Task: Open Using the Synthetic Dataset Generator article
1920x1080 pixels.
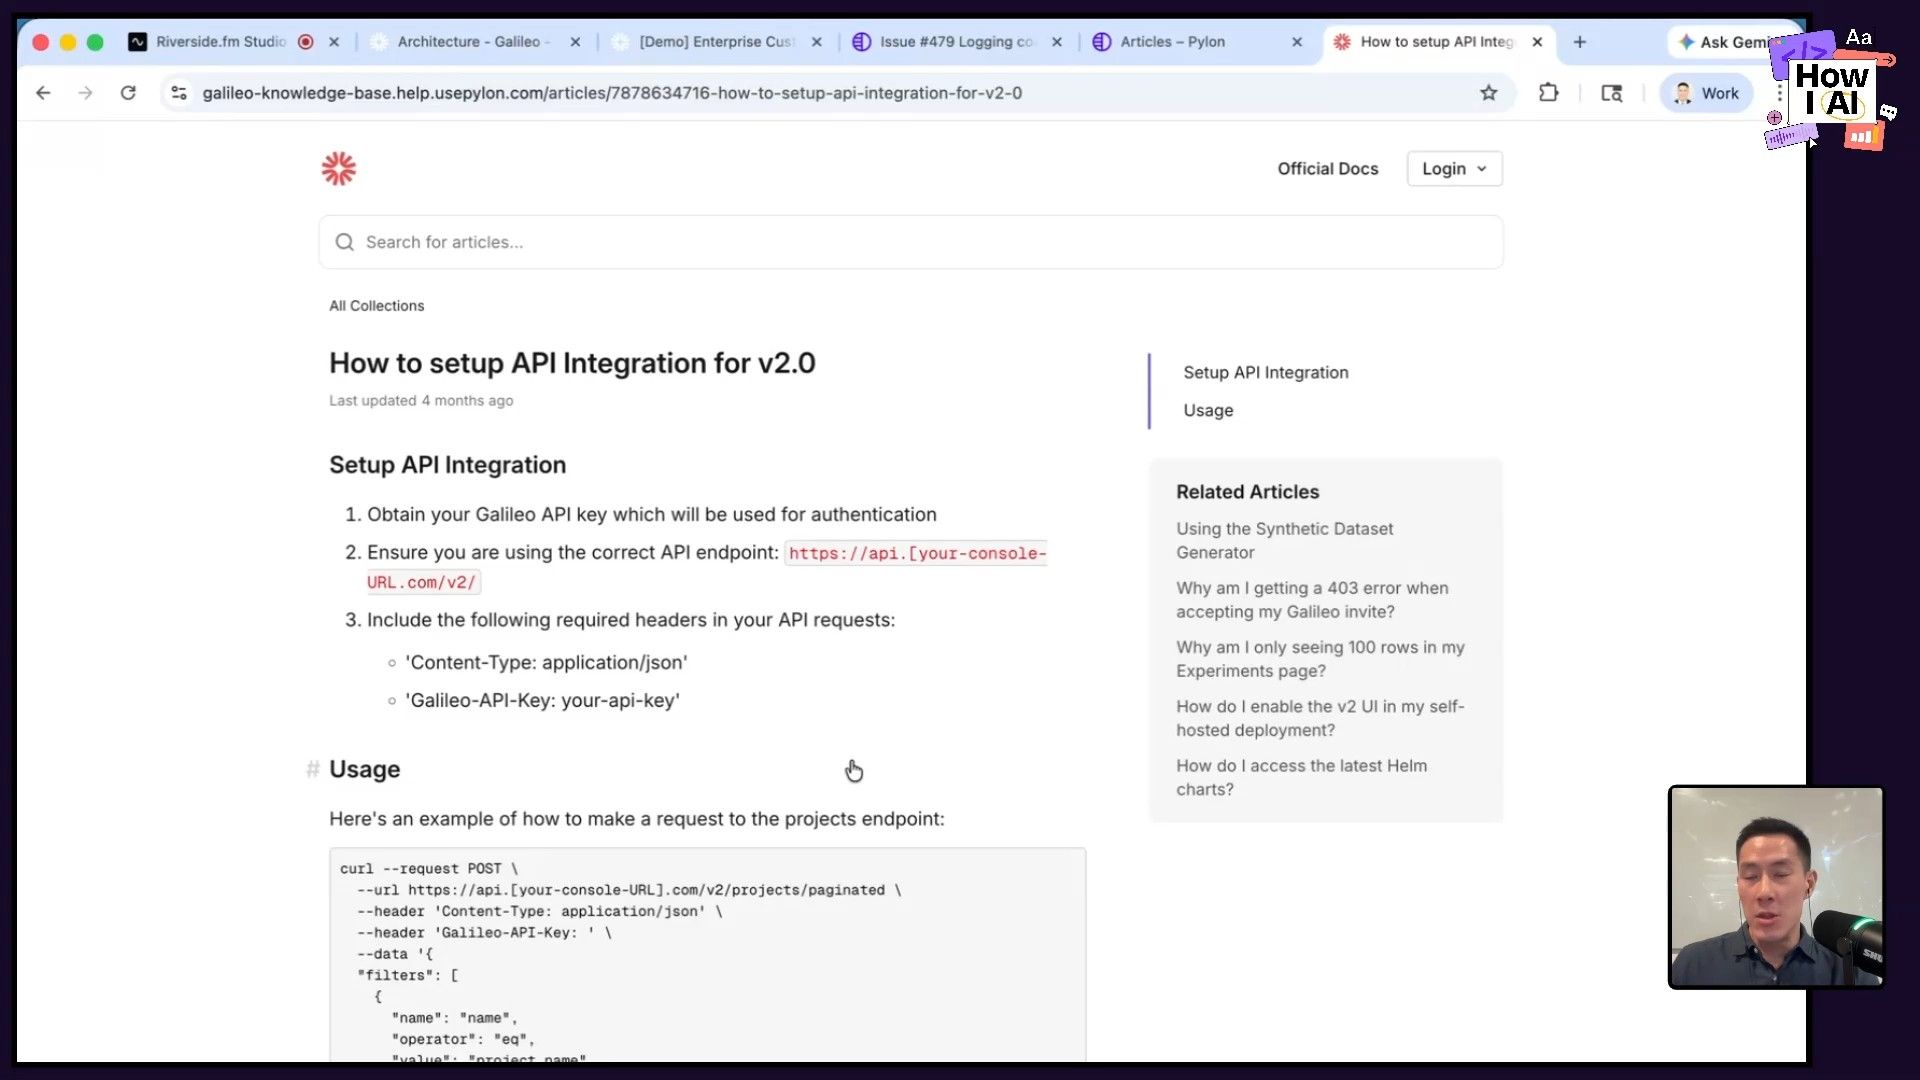Action: pyautogui.click(x=1284, y=541)
